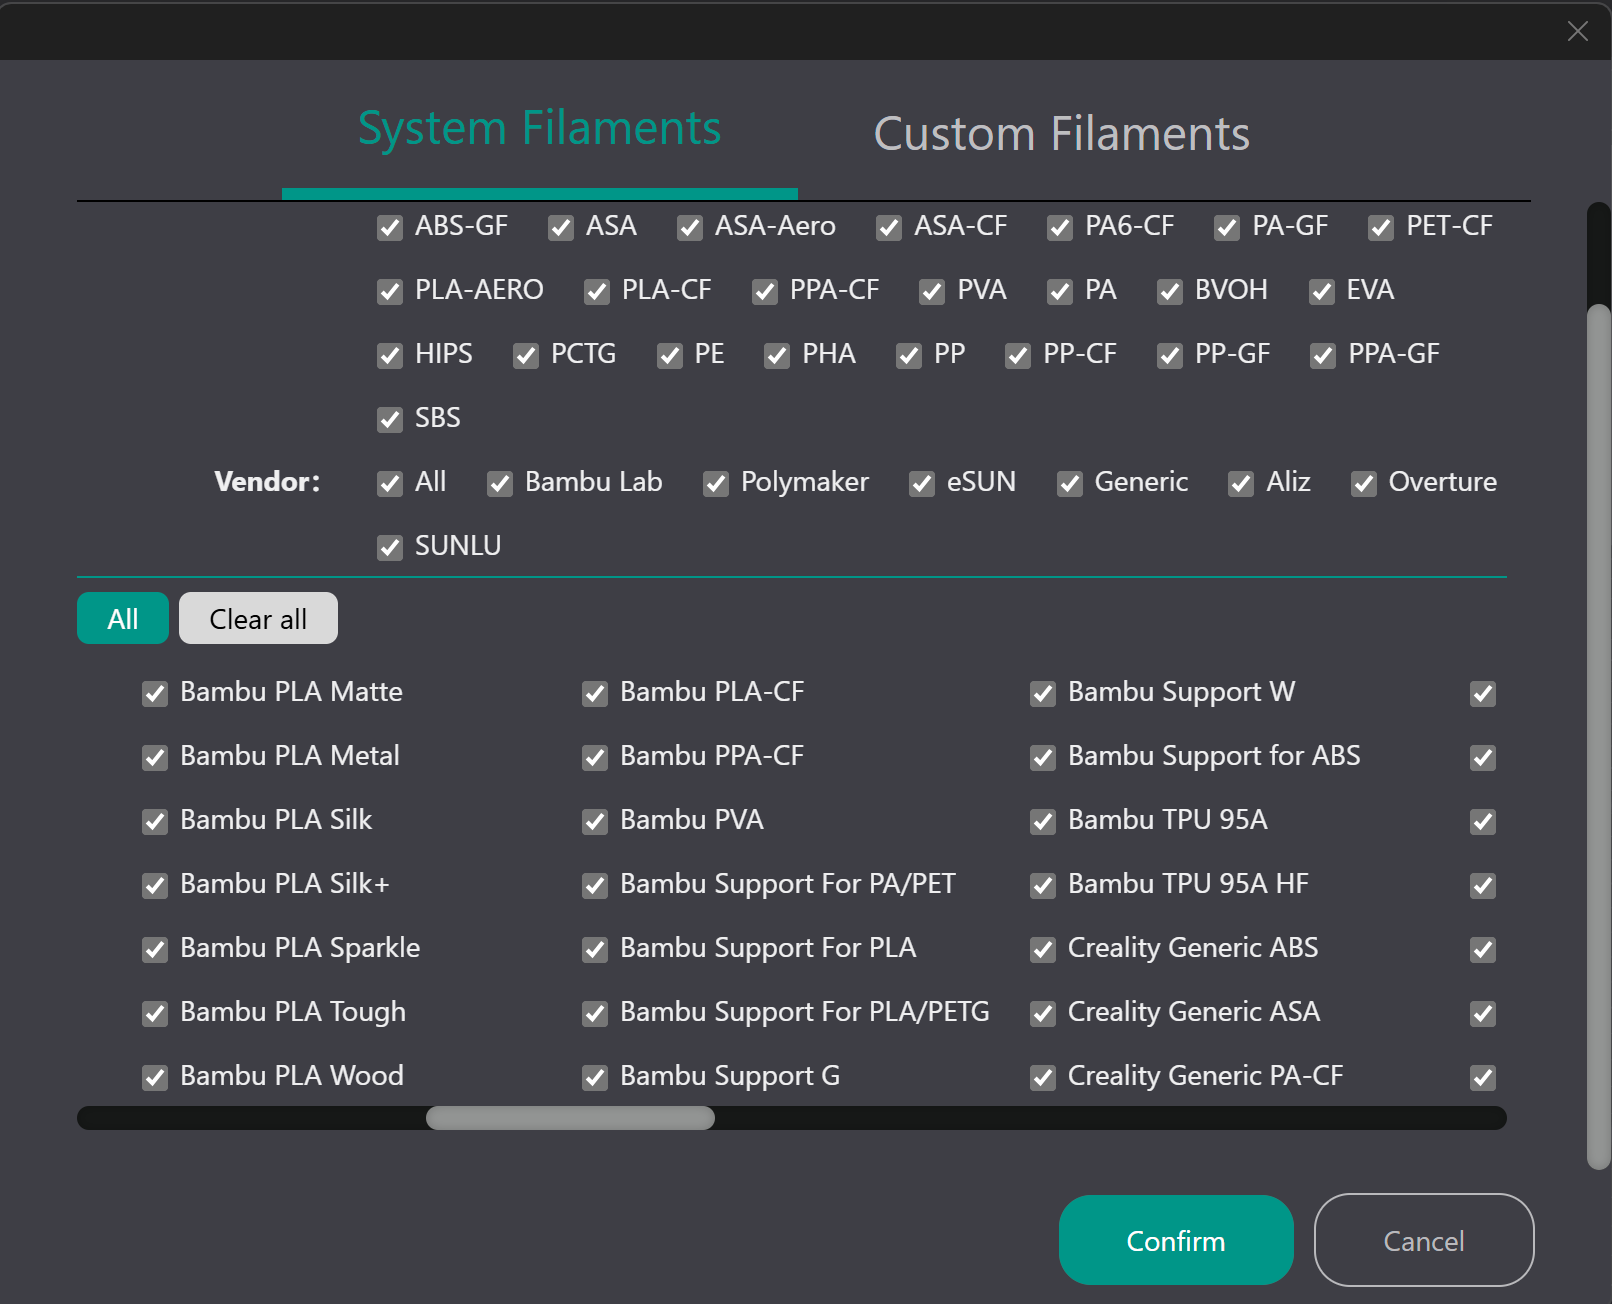Toggle Bambu PVA checkbox
The height and width of the screenshot is (1304, 1612).
point(595,822)
